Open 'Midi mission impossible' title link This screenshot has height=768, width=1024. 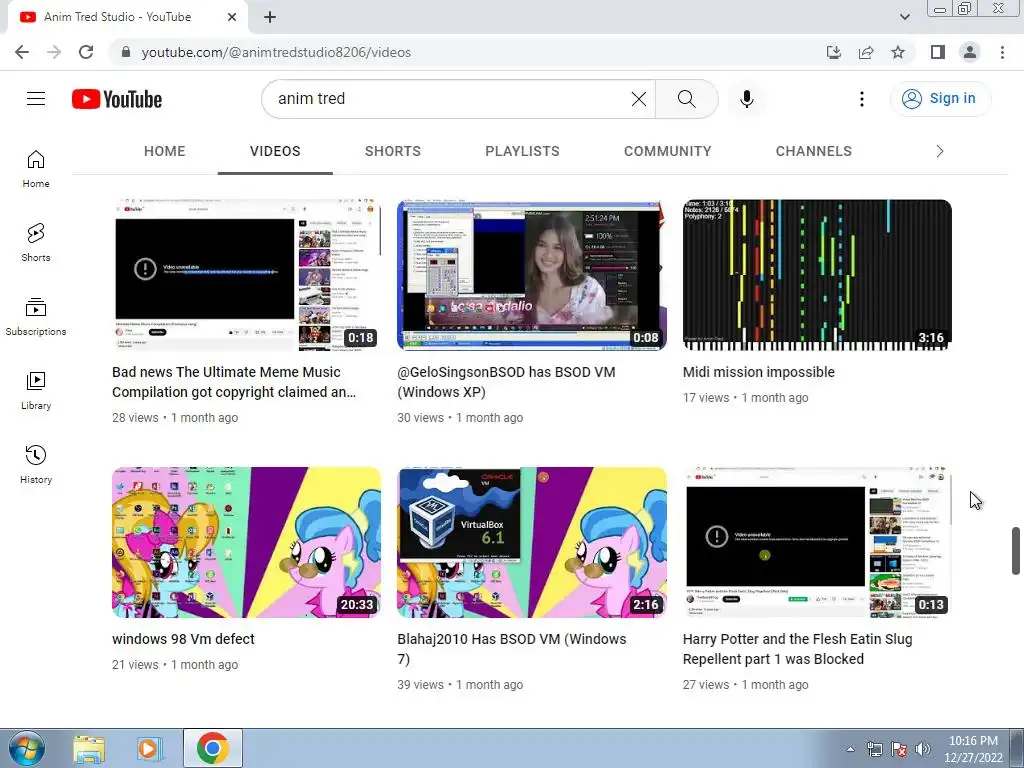(758, 372)
